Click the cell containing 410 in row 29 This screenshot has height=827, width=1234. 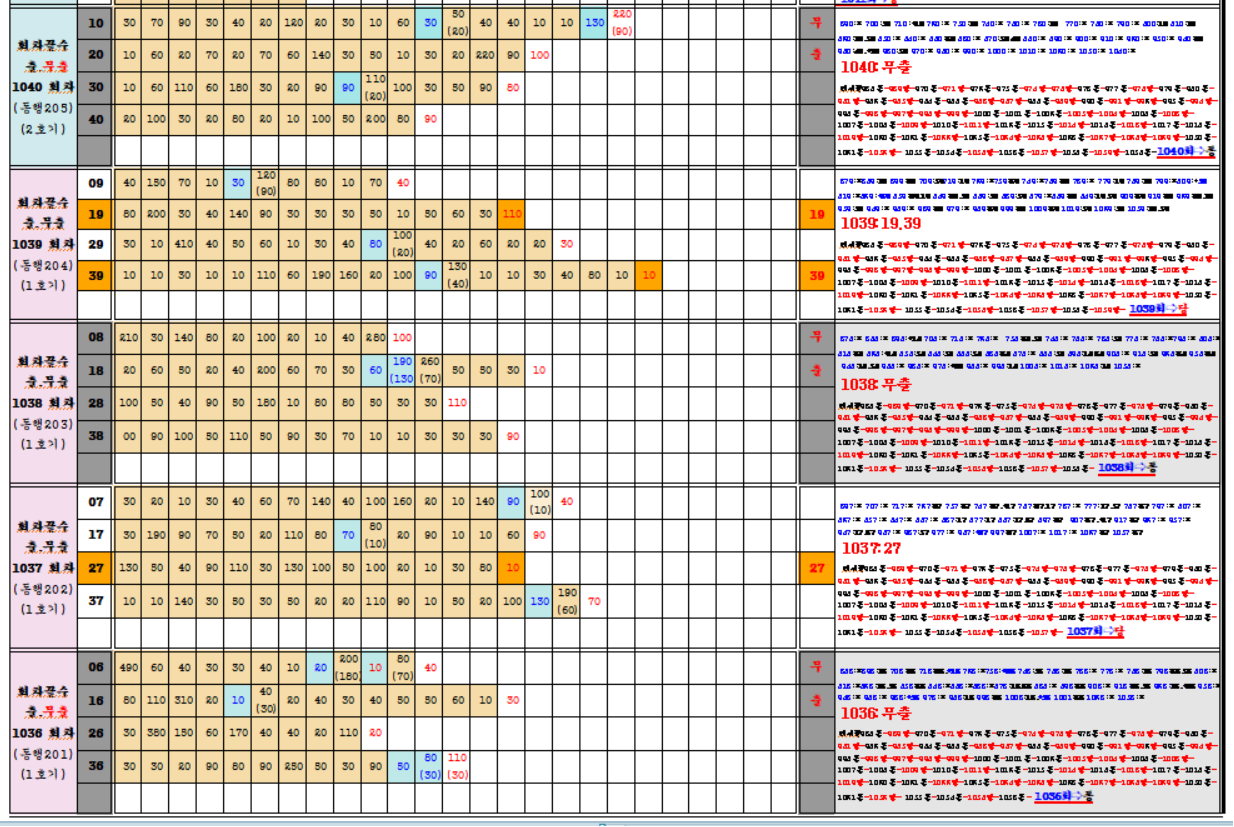click(x=183, y=244)
